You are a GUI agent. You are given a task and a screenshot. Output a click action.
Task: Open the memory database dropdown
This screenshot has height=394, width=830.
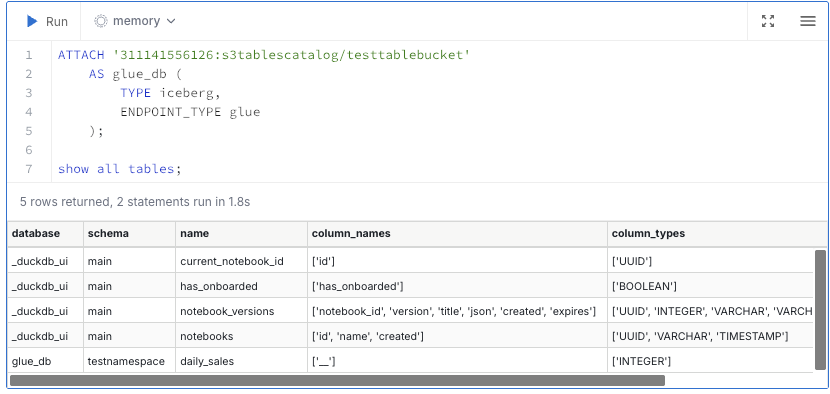point(135,21)
